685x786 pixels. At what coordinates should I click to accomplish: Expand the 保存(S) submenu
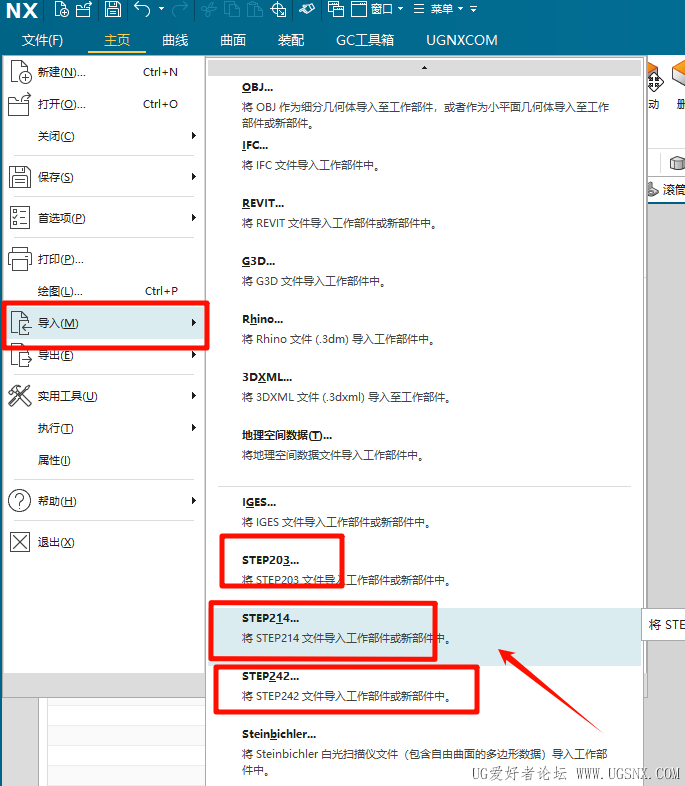tap(104, 177)
